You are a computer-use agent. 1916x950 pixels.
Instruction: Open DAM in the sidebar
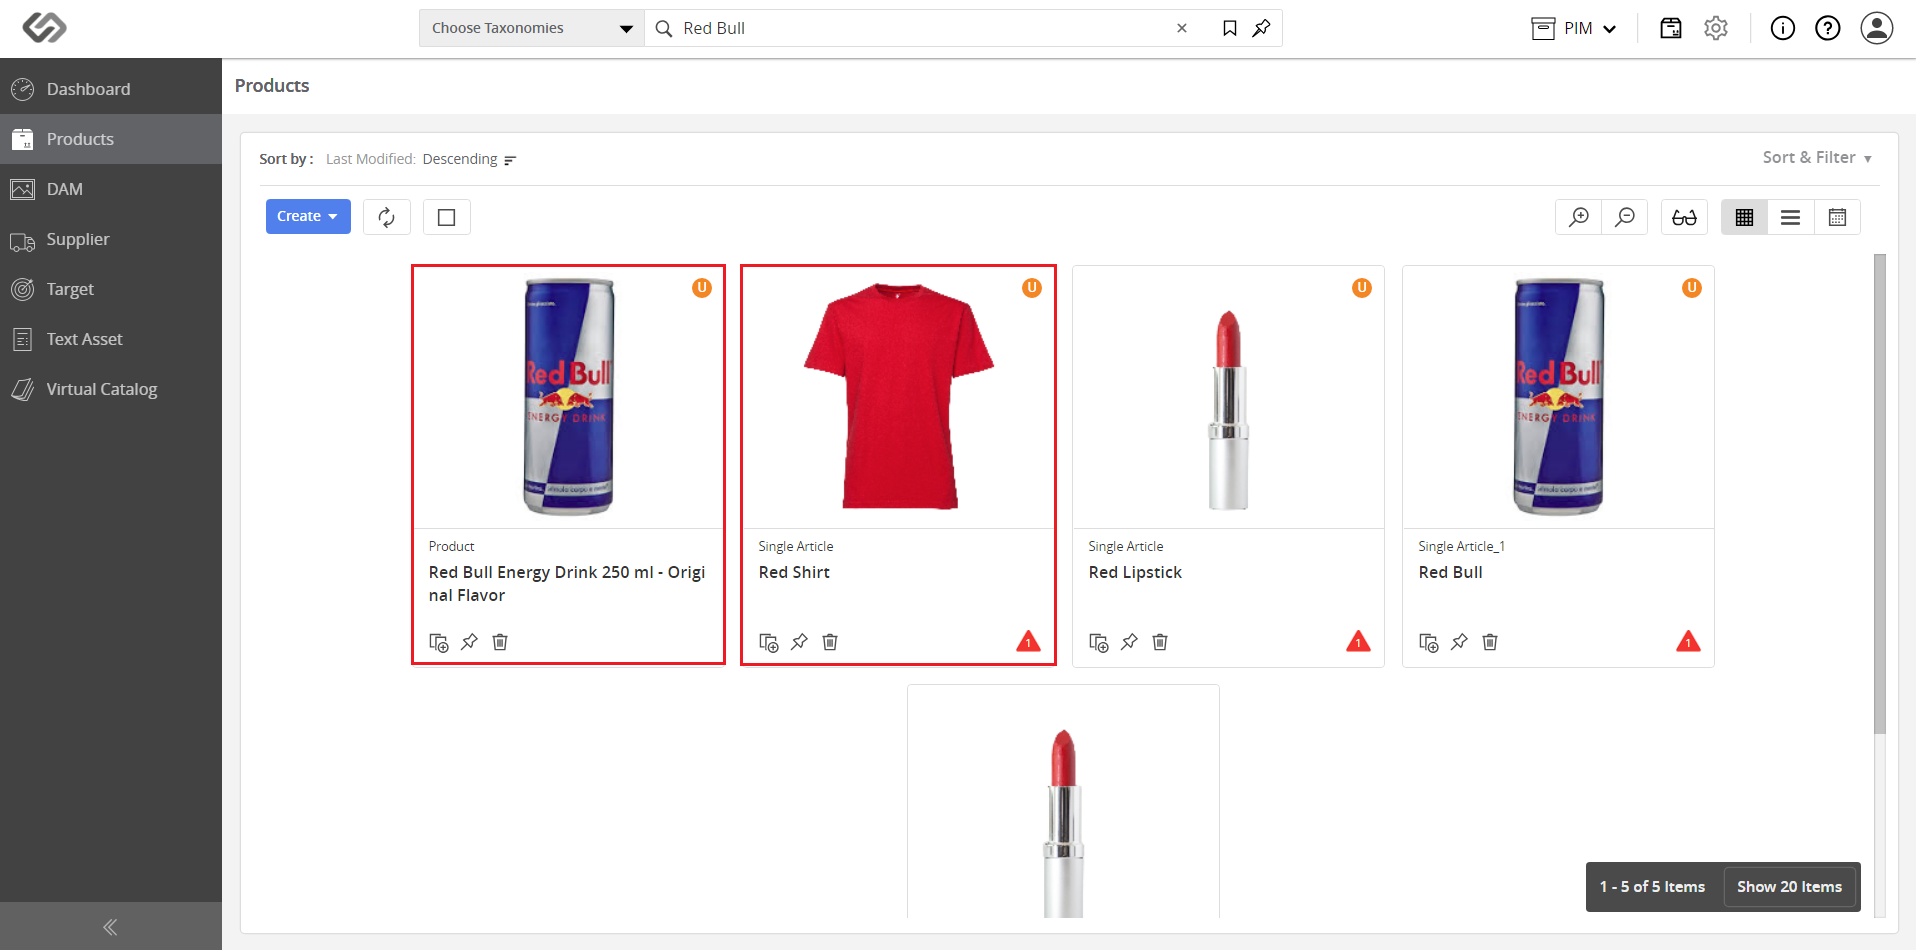[111, 189]
